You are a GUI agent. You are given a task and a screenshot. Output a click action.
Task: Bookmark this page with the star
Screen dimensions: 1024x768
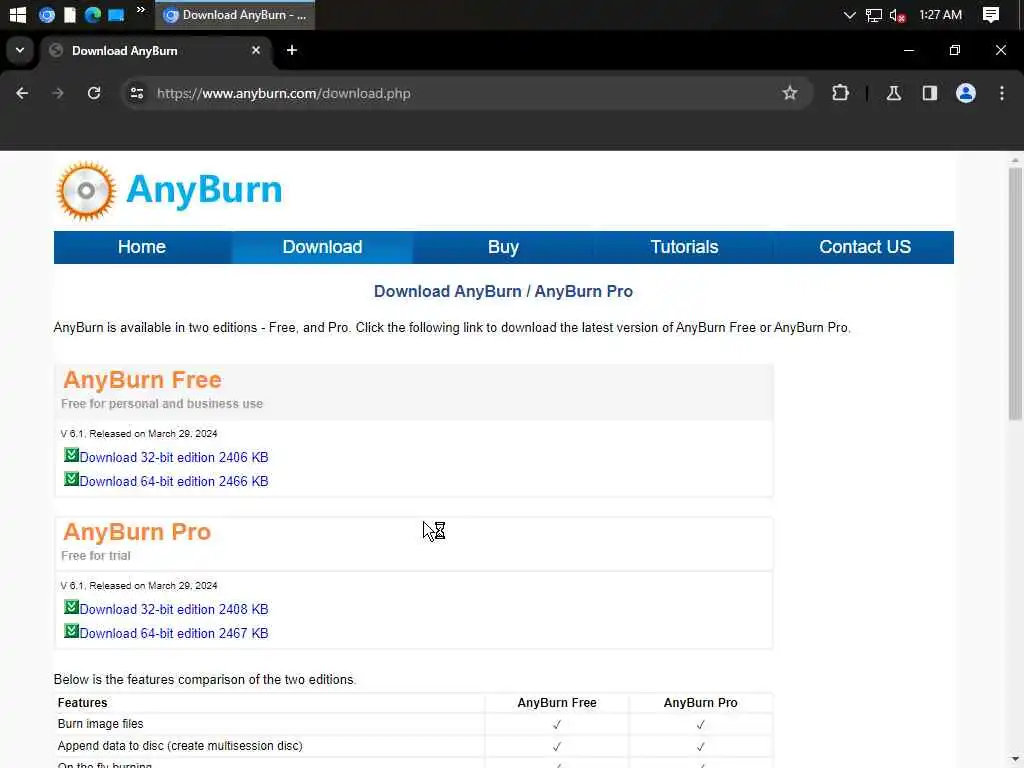(790, 93)
